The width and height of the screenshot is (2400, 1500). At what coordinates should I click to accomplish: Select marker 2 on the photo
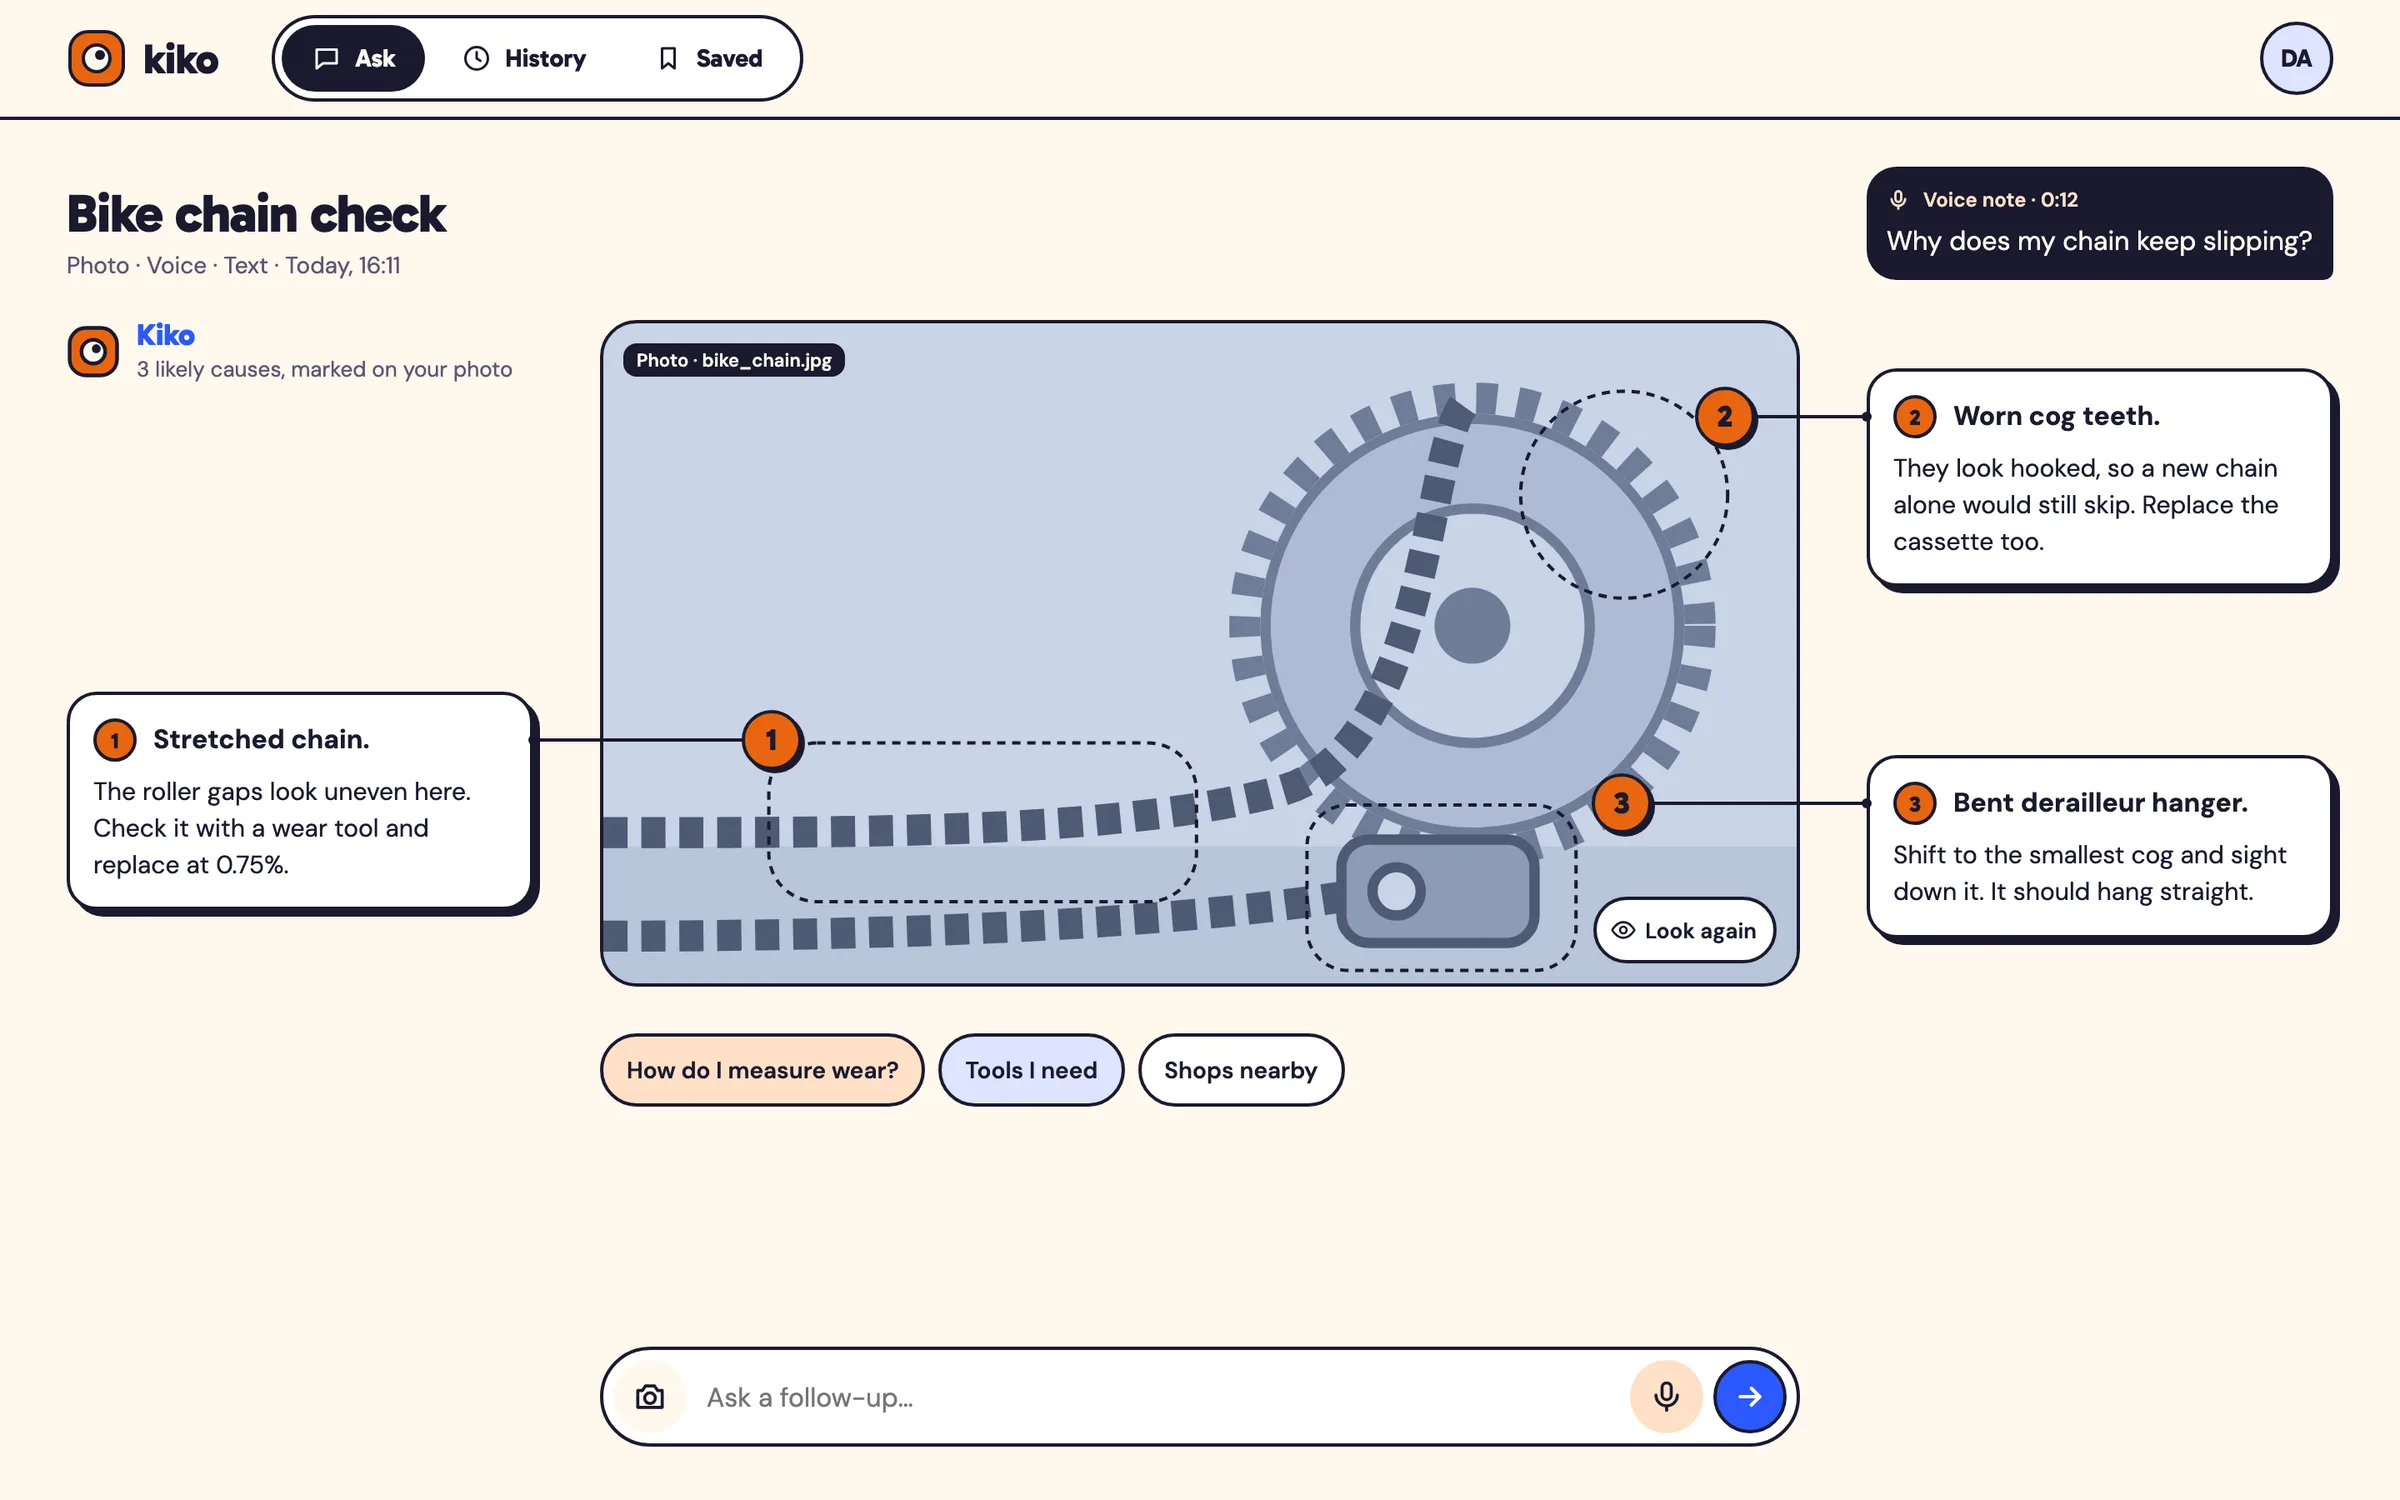1725,417
